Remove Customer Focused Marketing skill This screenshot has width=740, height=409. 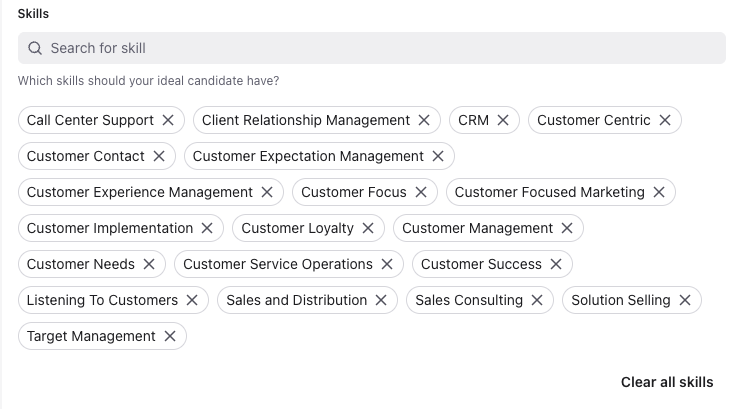(659, 192)
